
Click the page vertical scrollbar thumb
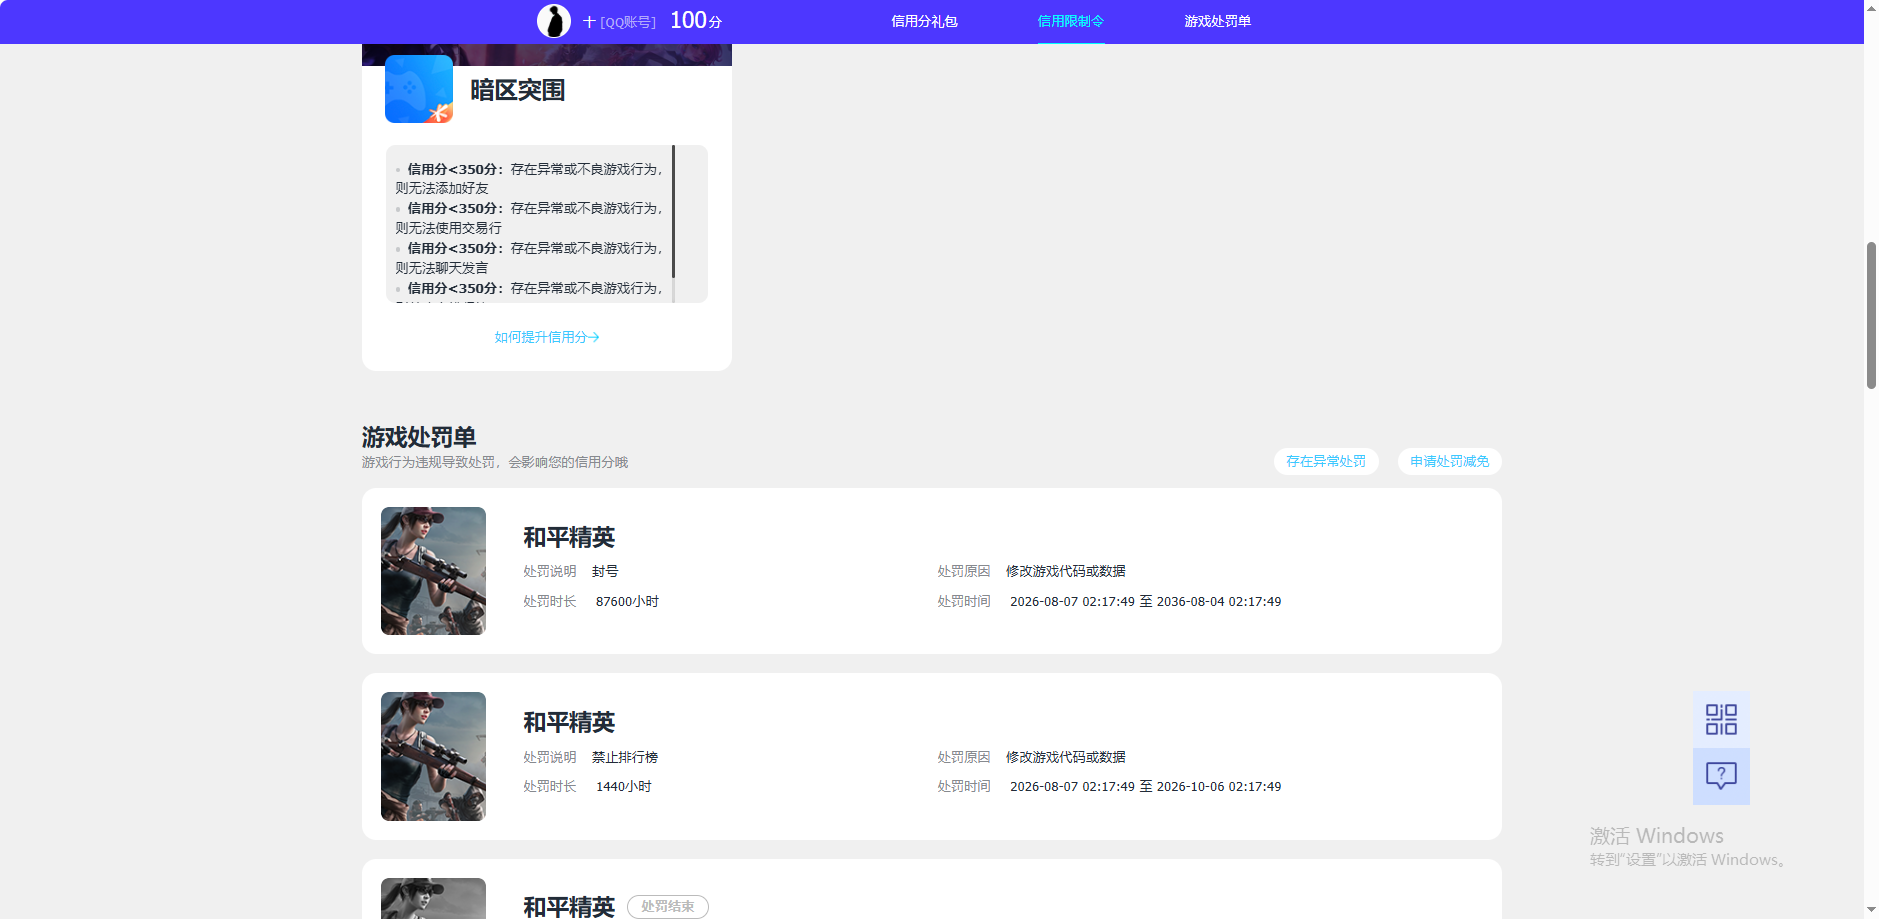[x=1871, y=315]
